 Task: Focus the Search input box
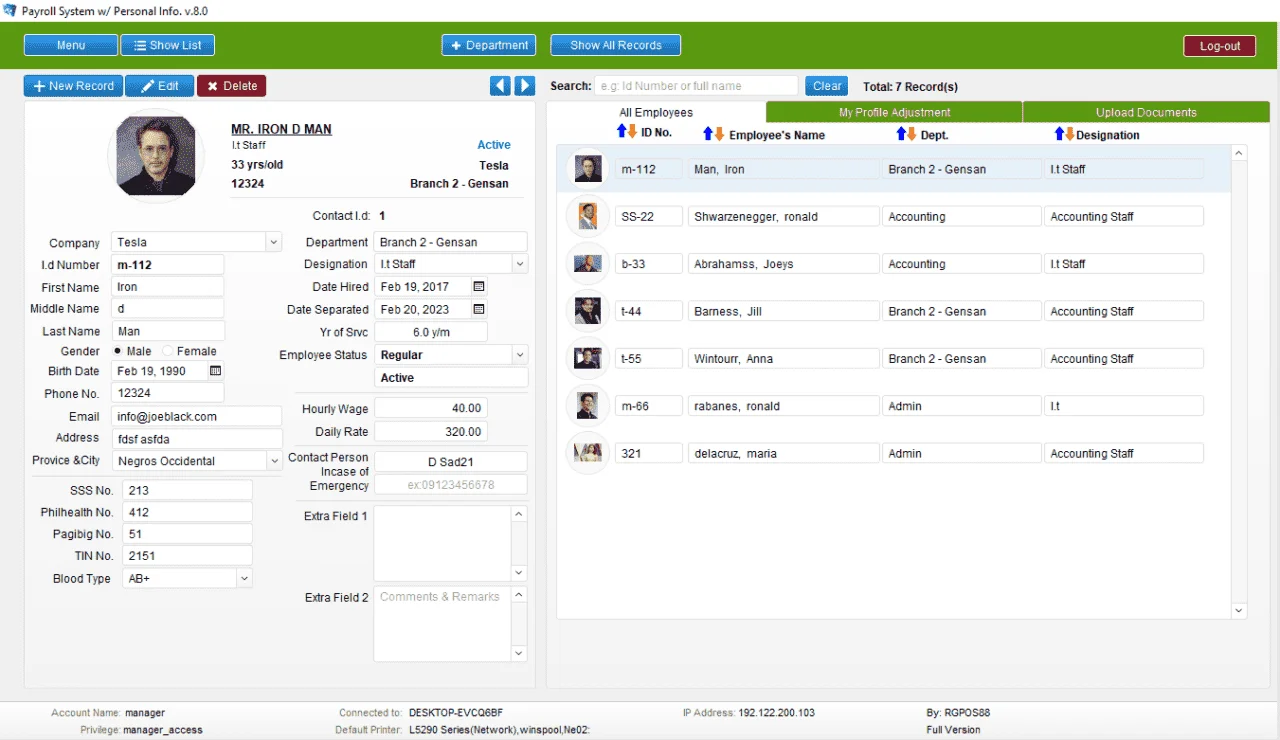(x=696, y=86)
